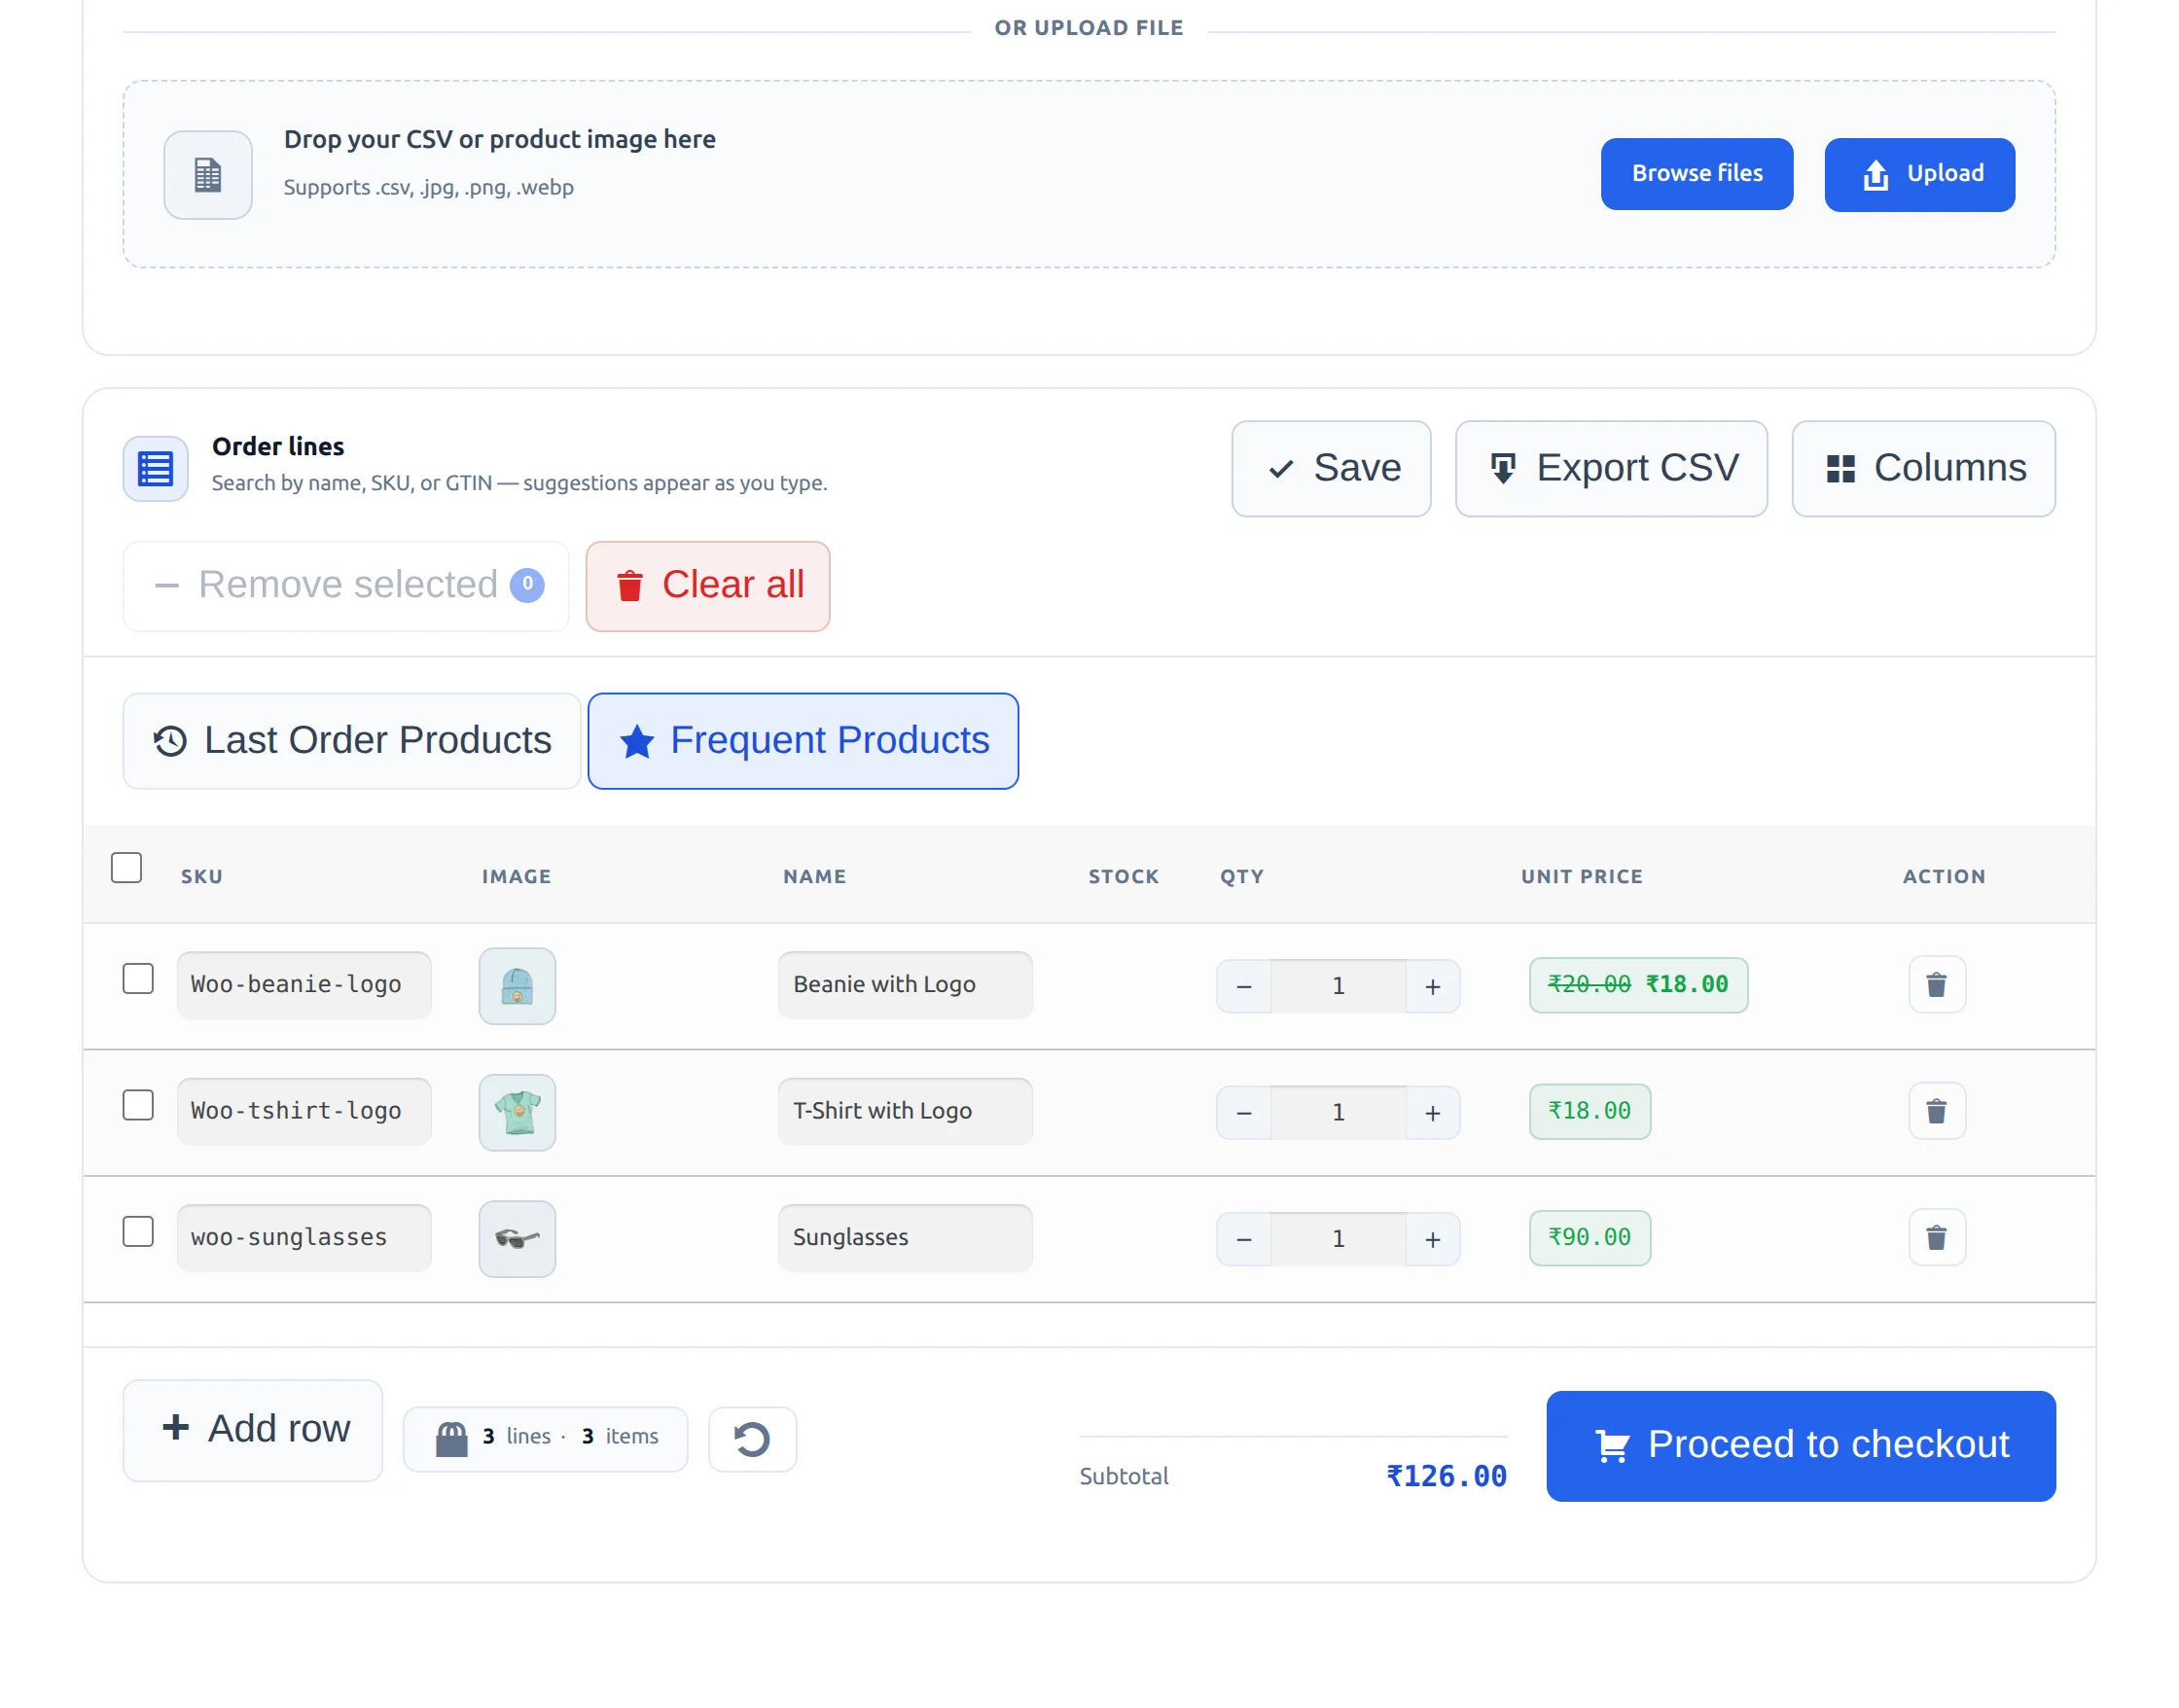This screenshot has height=1708, width=2179.
Task: Click the NAME column header
Action: 814,876
